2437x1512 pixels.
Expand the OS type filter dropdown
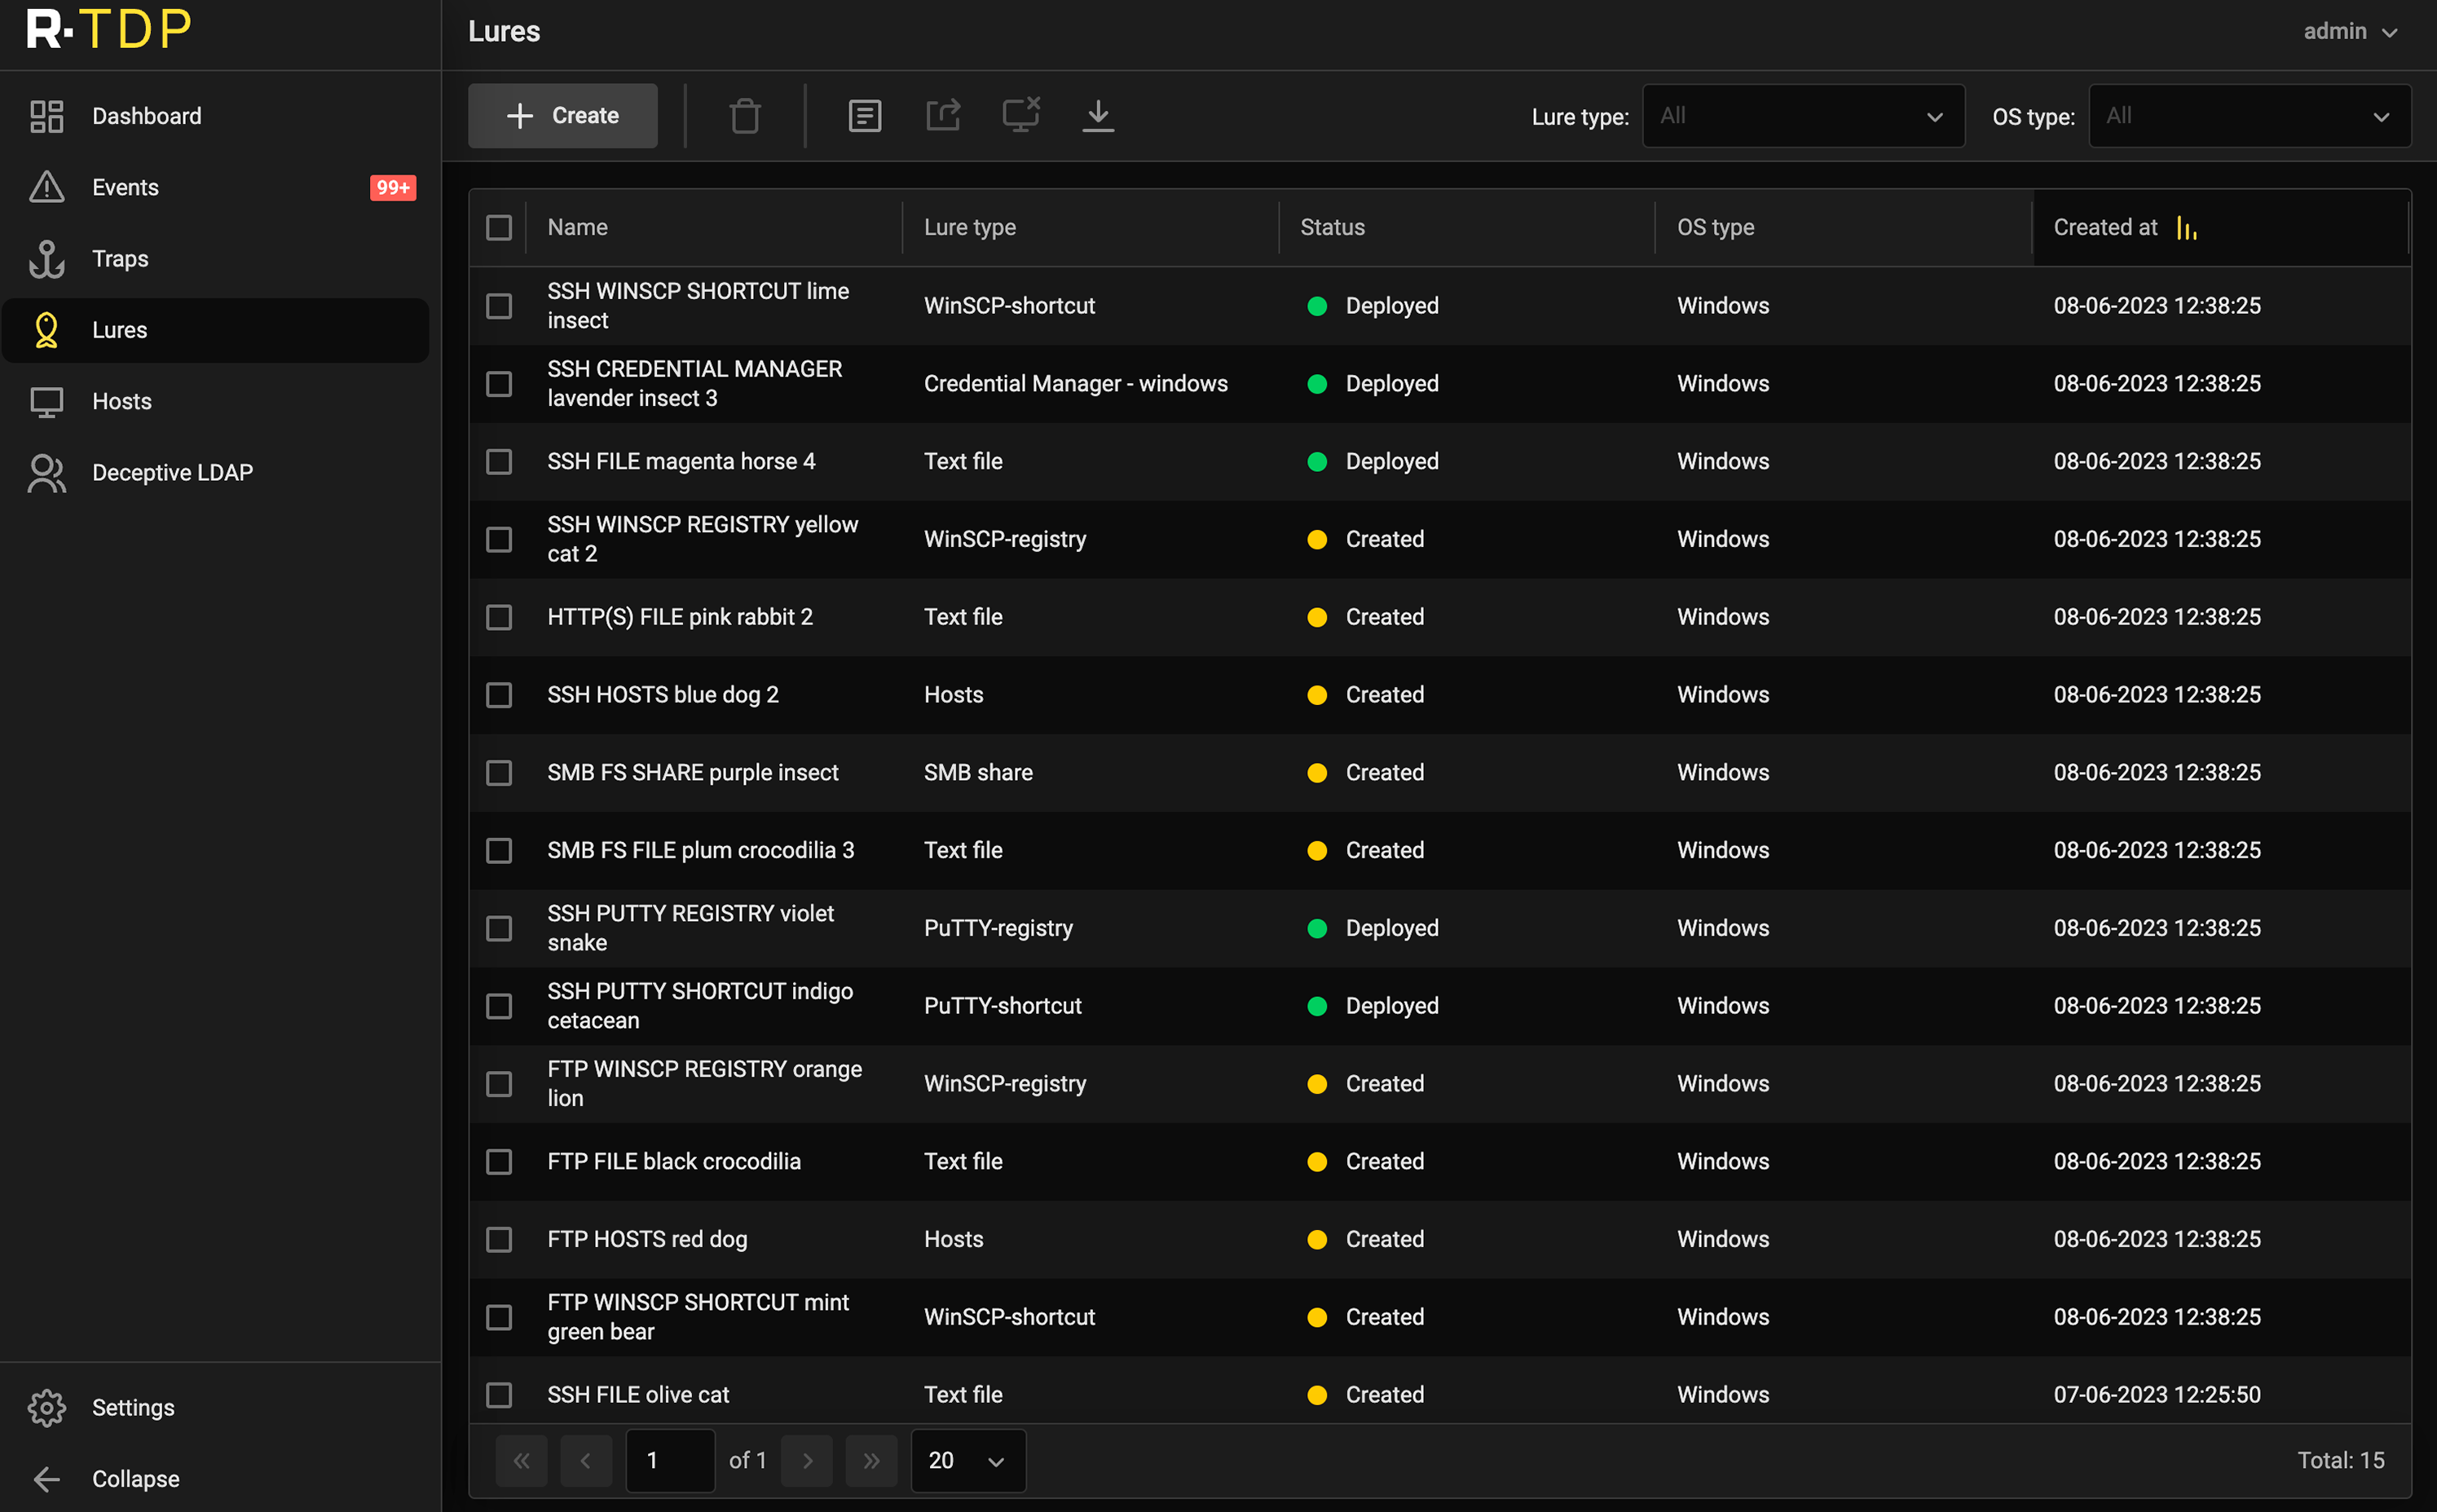point(2248,116)
